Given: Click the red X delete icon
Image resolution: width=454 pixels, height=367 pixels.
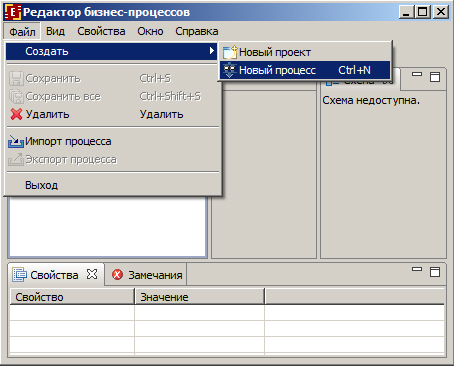Looking at the screenshot, I should 16,114.
